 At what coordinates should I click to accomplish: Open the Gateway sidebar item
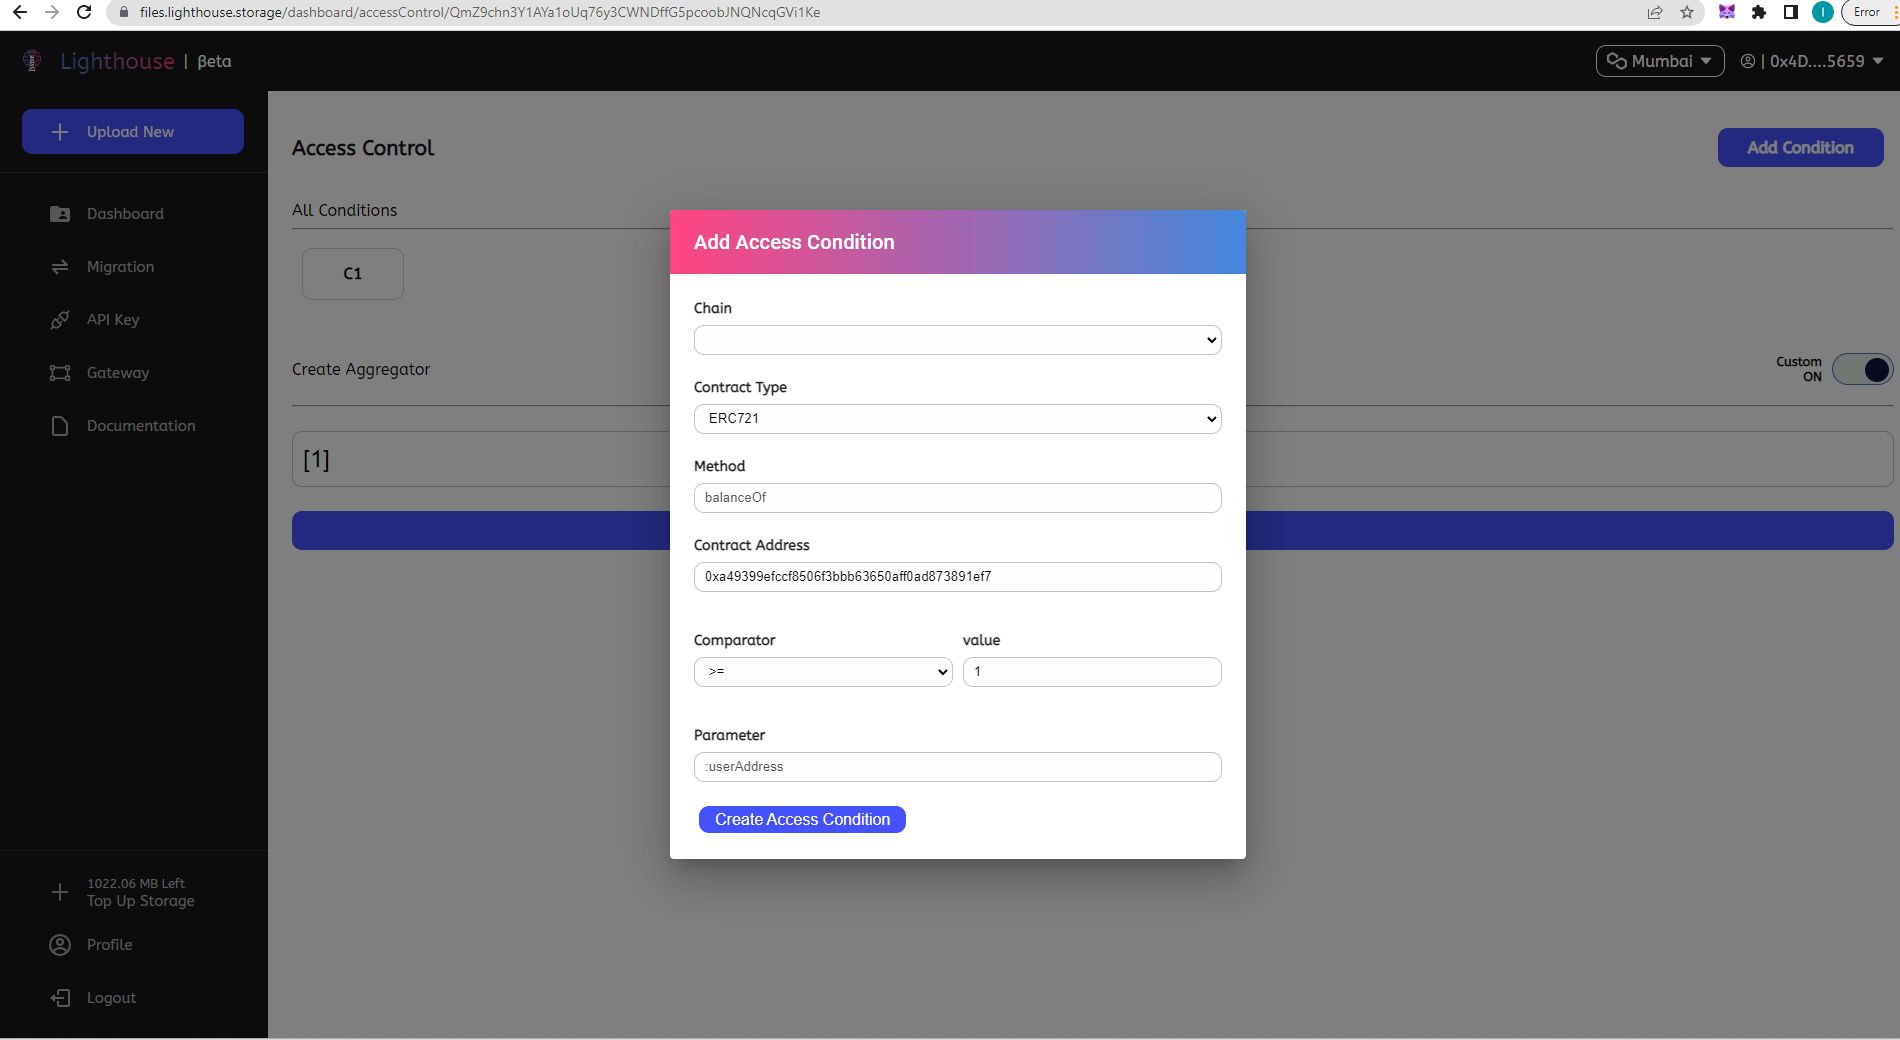(118, 373)
